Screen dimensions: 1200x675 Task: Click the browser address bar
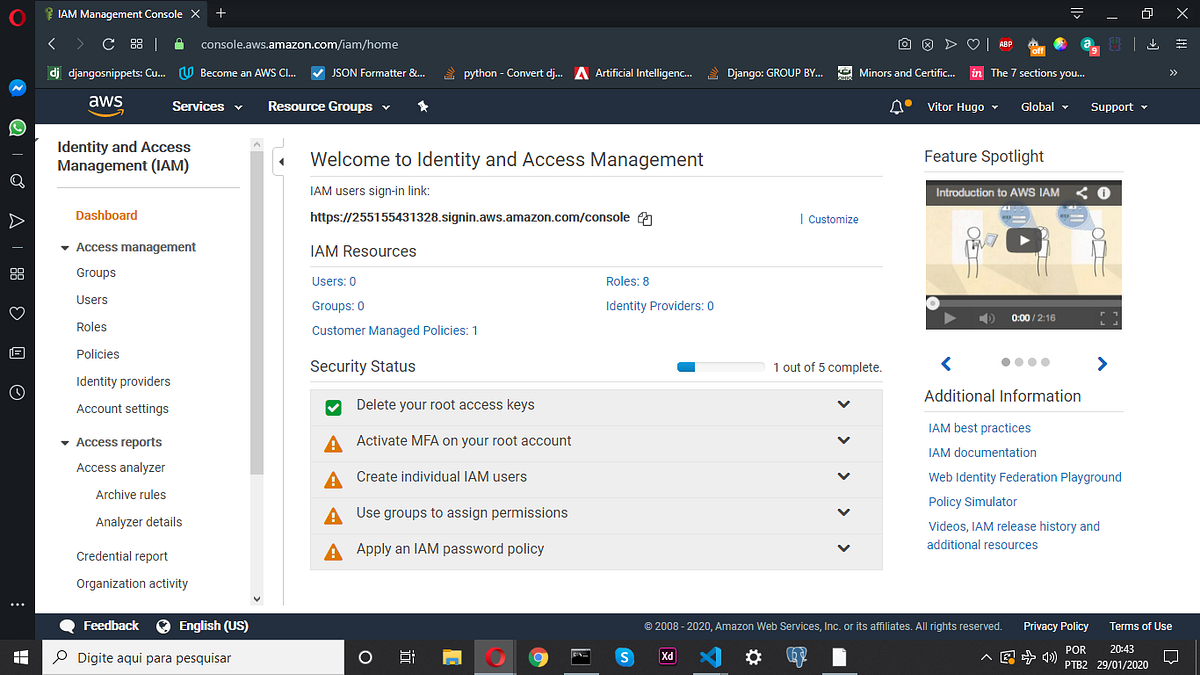pyautogui.click(x=400, y=44)
